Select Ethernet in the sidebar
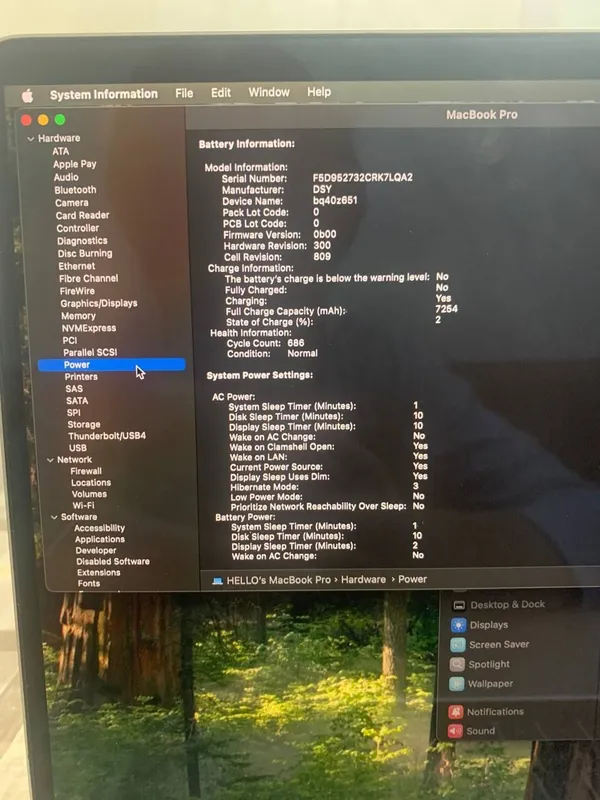 pyautogui.click(x=77, y=266)
